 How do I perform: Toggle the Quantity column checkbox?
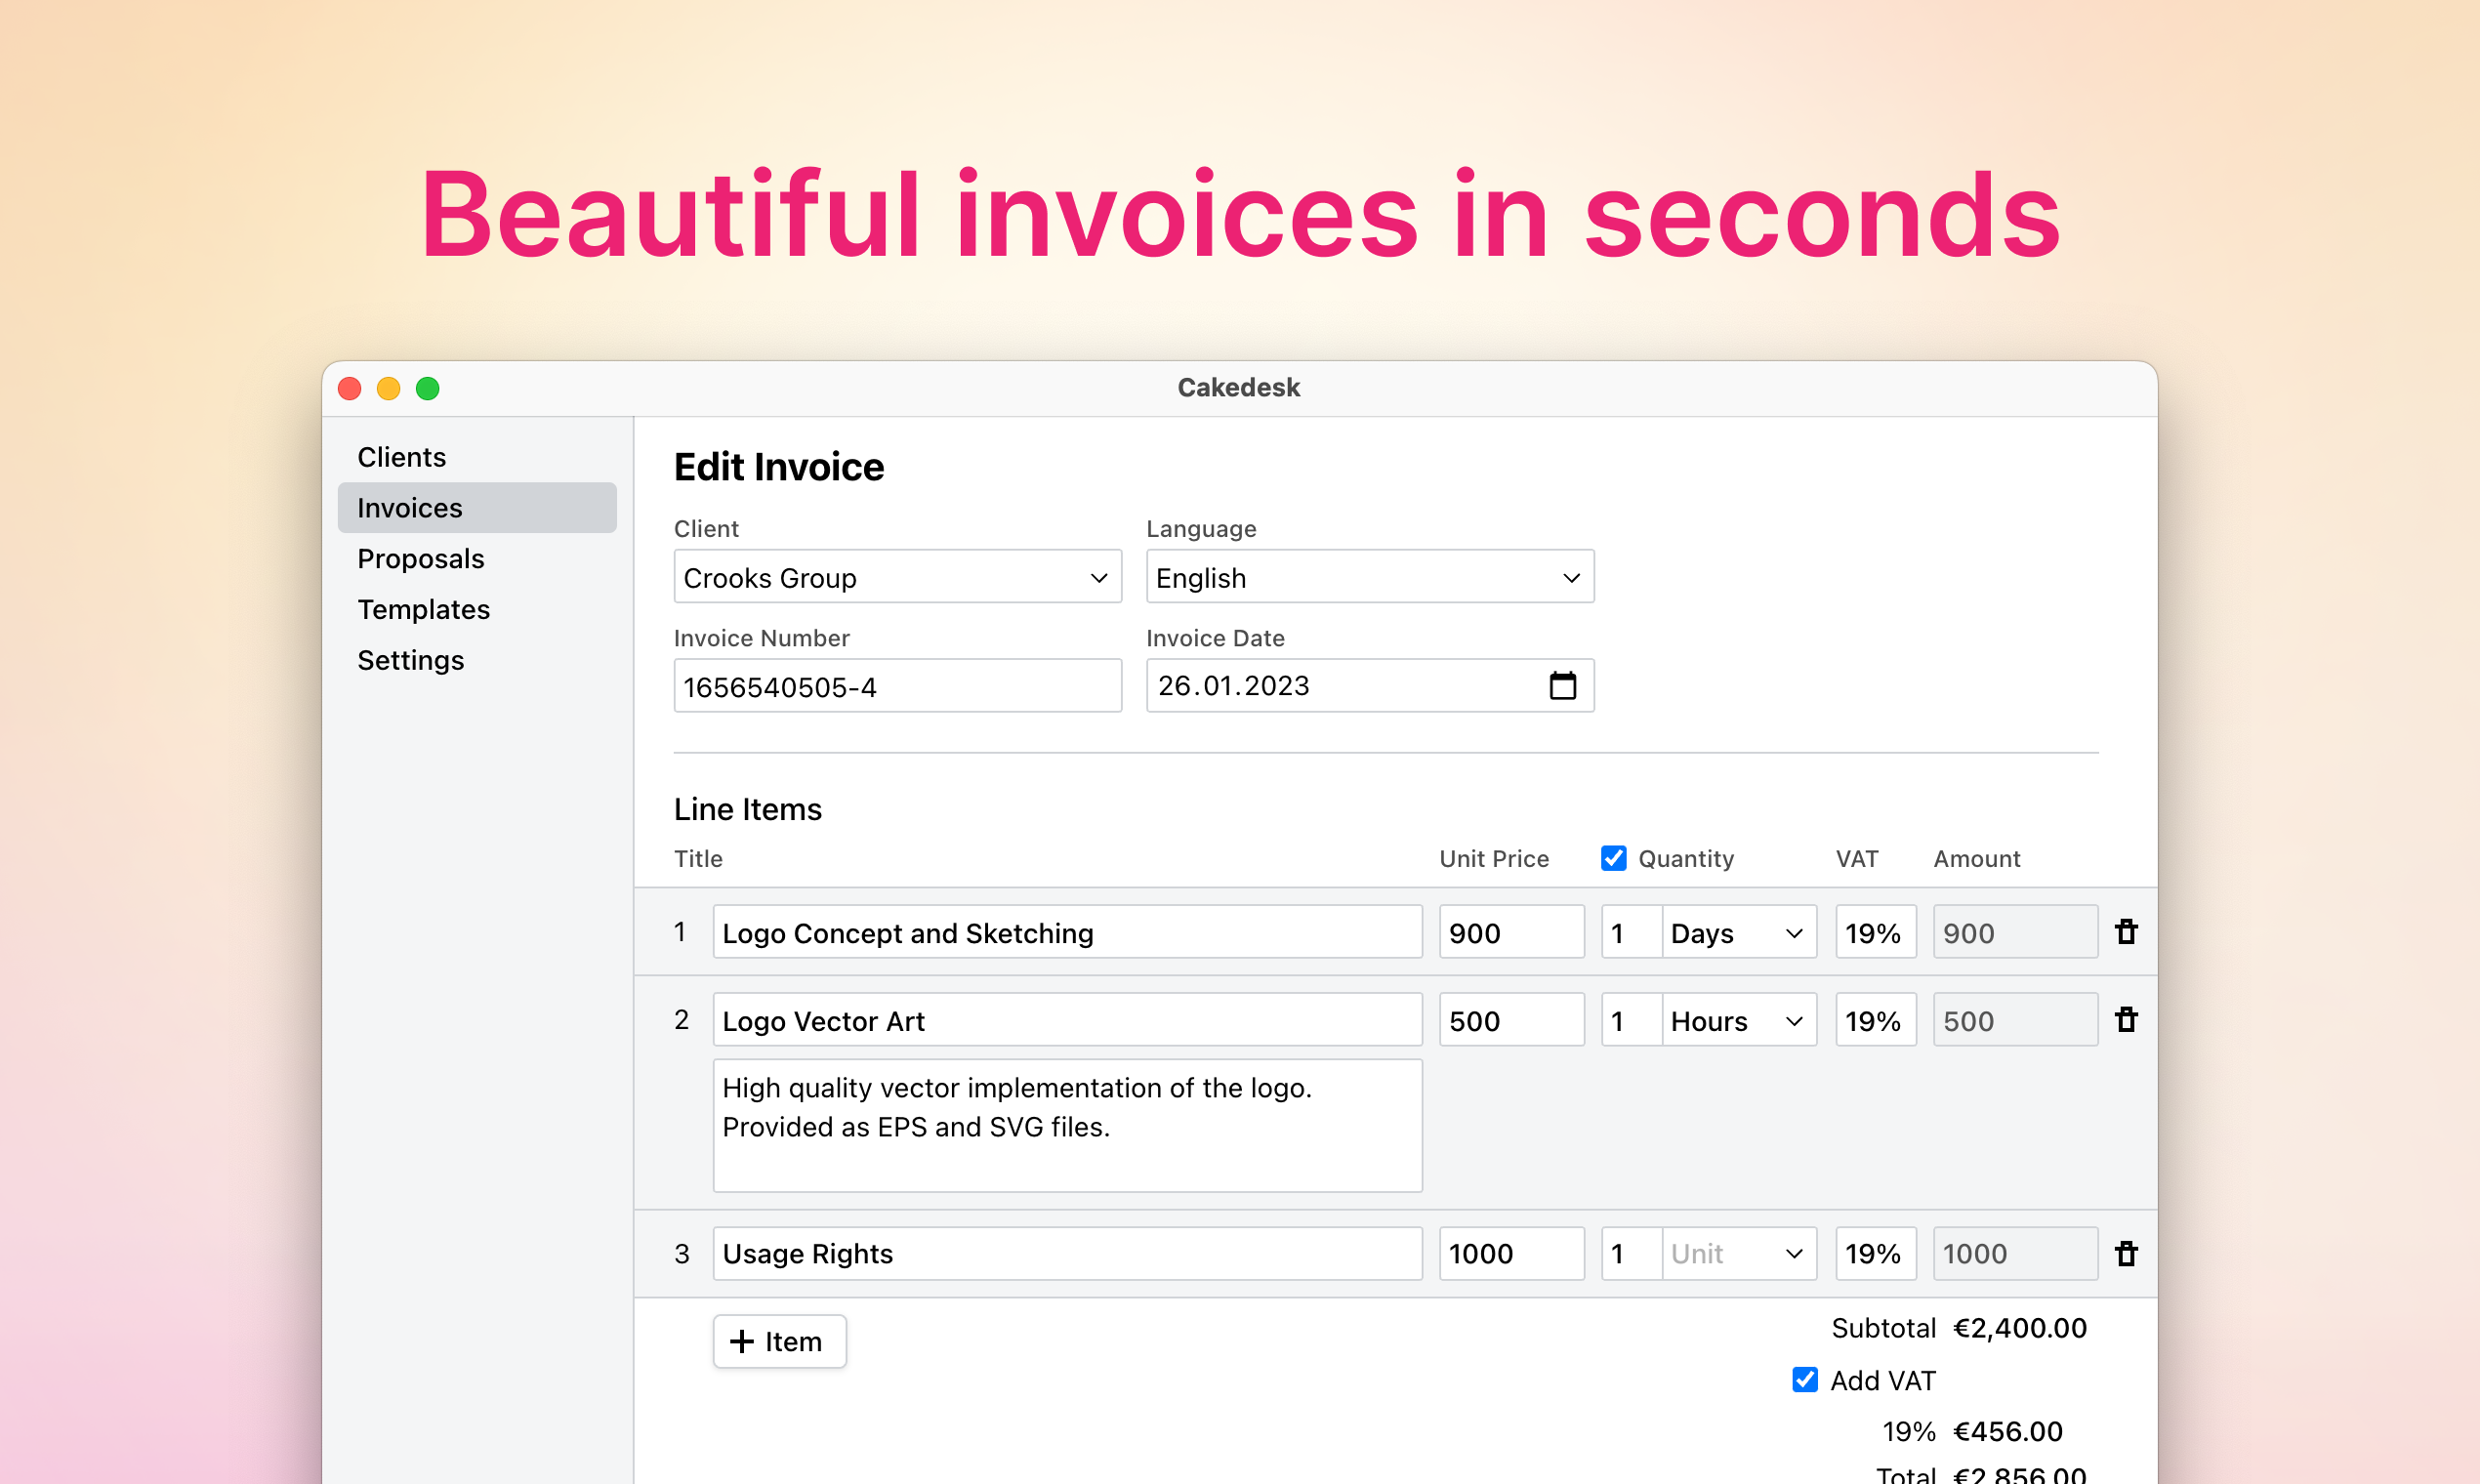1613,858
